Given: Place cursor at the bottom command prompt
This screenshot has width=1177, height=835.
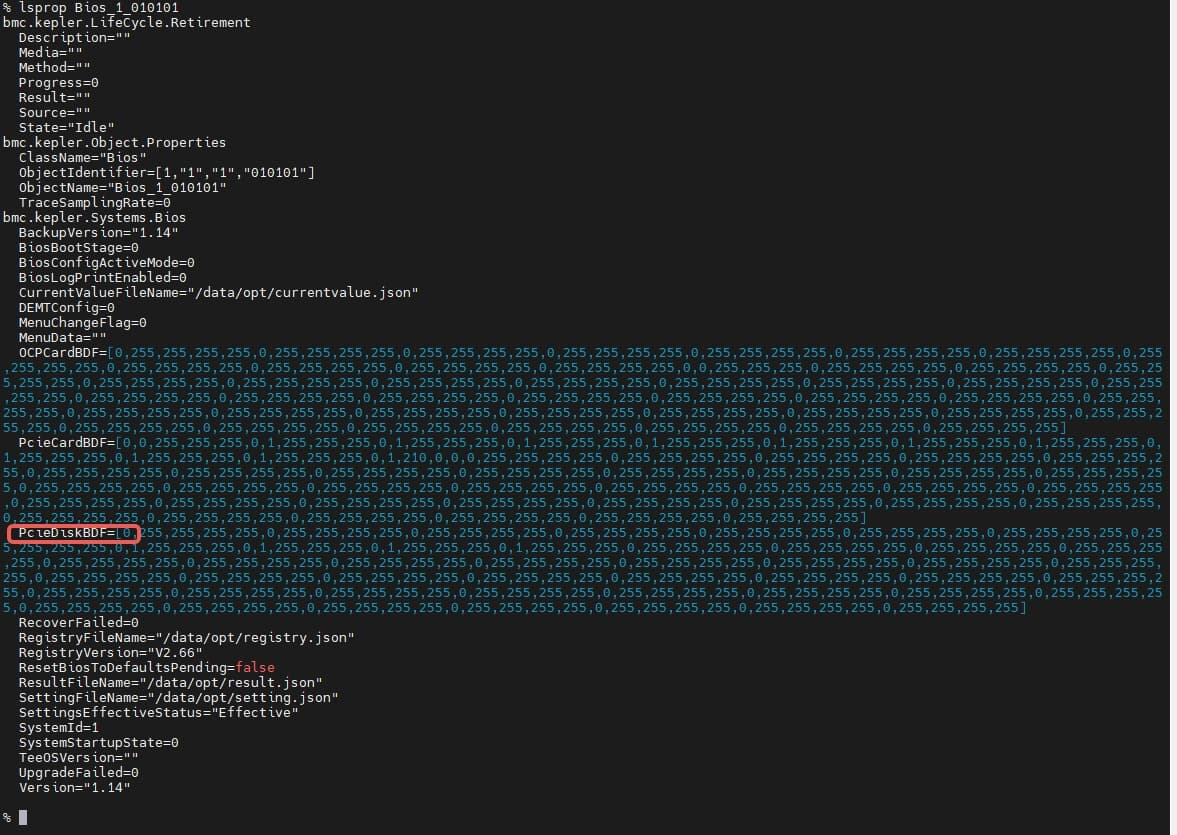Looking at the screenshot, I should pyautogui.click(x=22, y=818).
